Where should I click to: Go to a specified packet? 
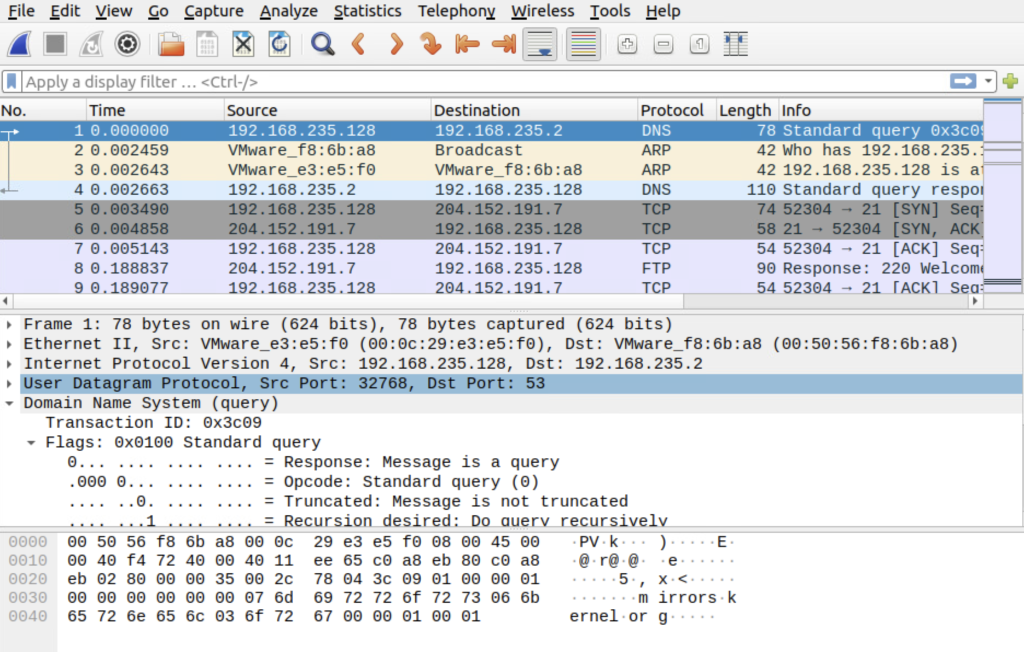(x=431, y=44)
